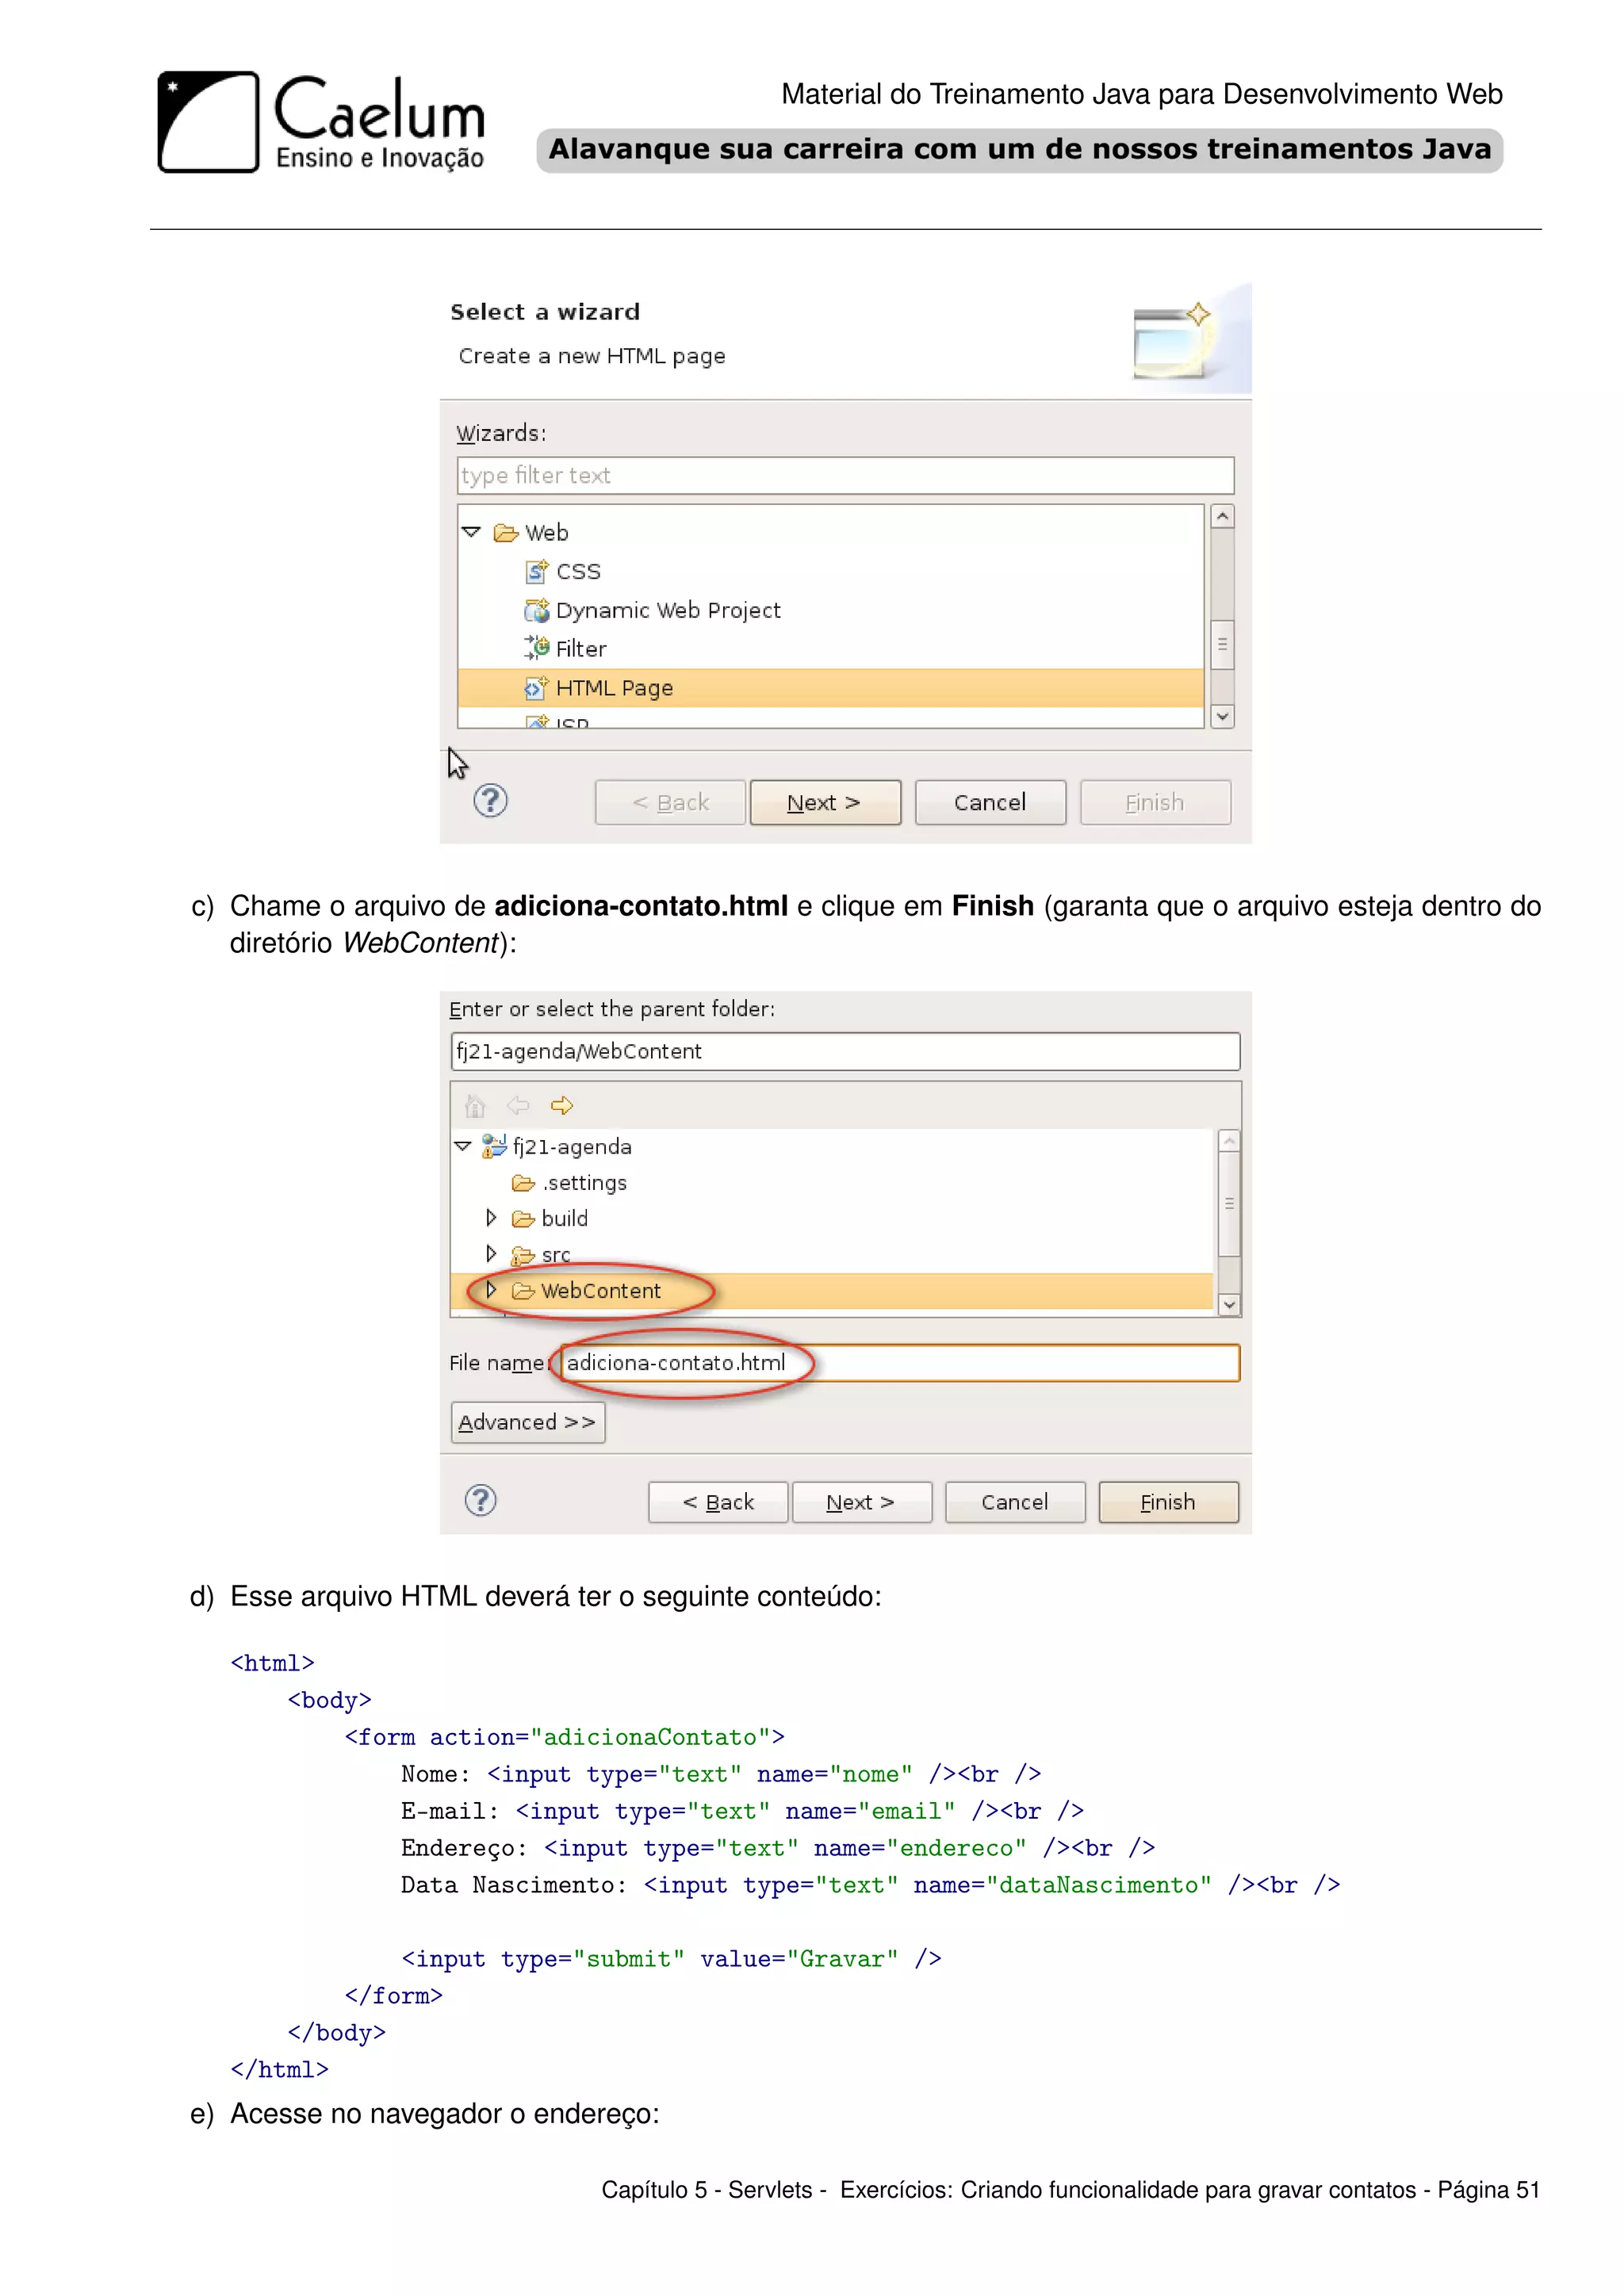The height and width of the screenshot is (2296, 1624).
Task: Click the help question-mark icon in wizard dialog
Action: (x=490, y=801)
